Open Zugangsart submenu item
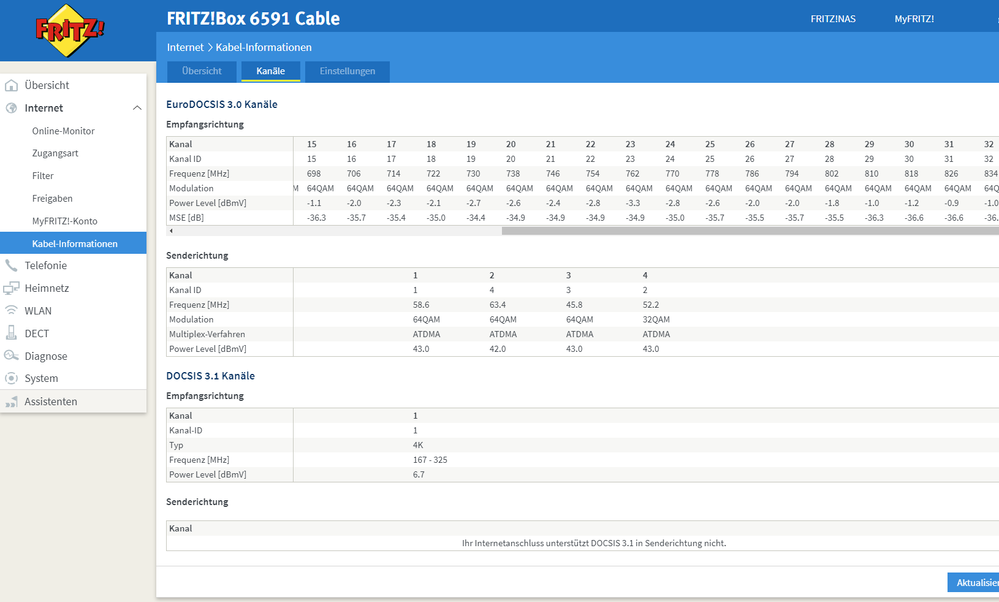Image resolution: width=999 pixels, height=602 pixels. pos(55,154)
